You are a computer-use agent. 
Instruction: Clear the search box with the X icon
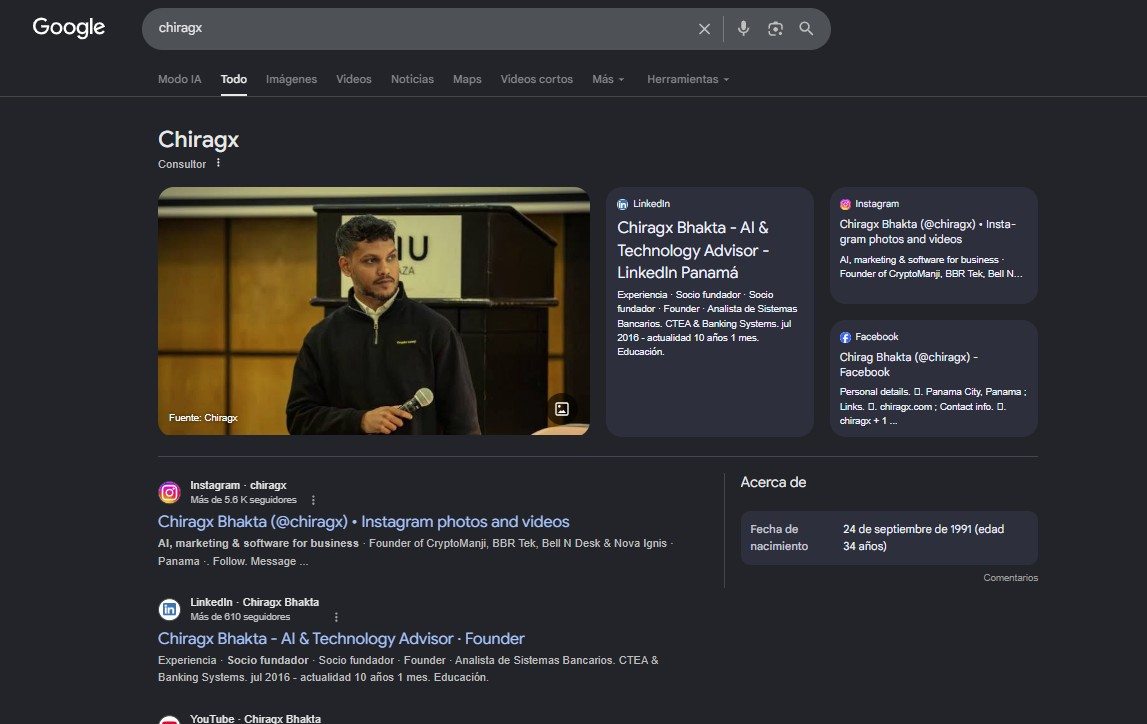pos(704,29)
